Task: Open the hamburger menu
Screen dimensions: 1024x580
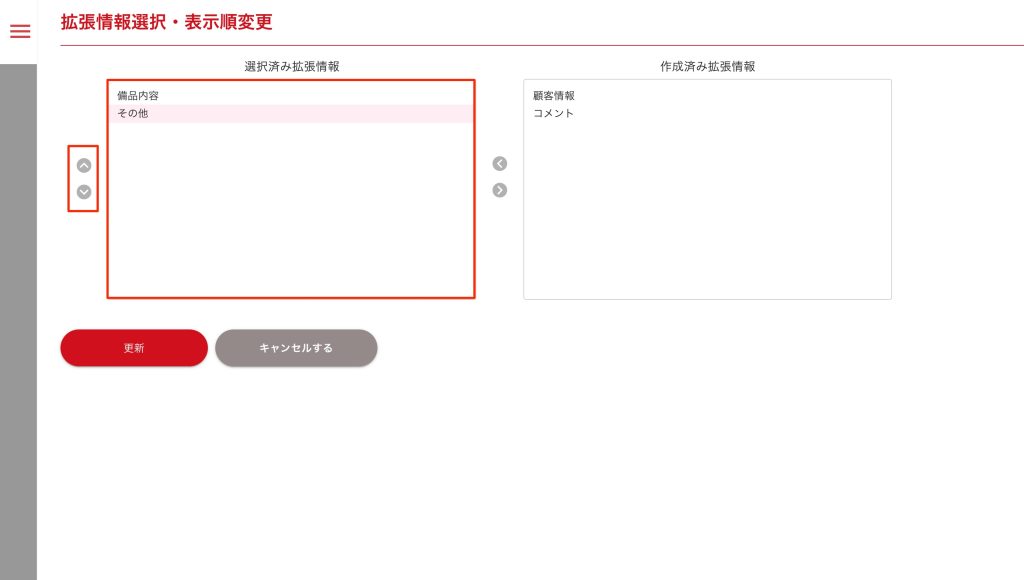Action: (x=20, y=32)
